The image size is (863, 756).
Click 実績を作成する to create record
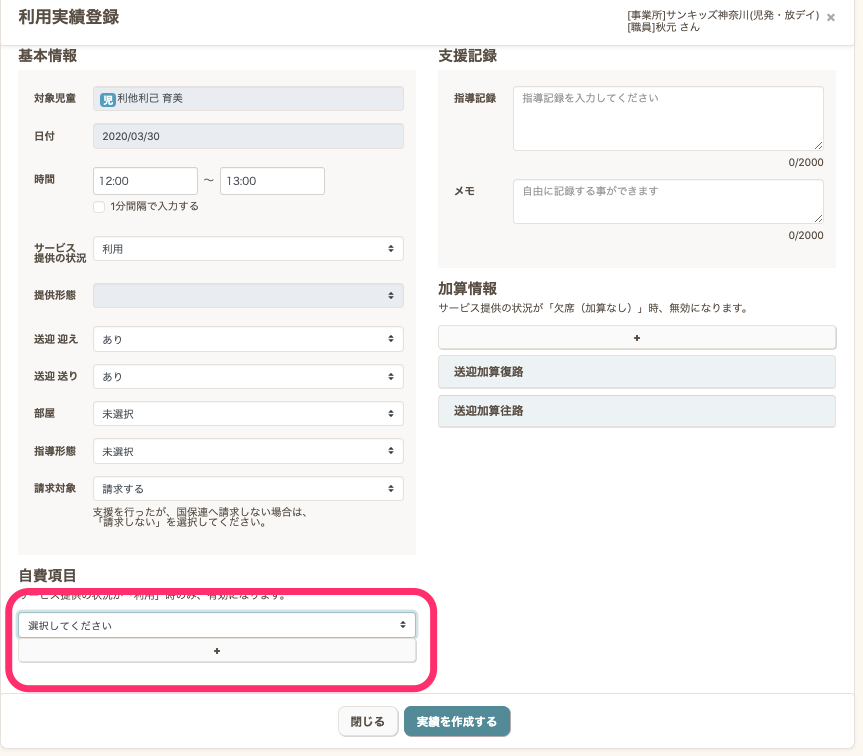pyautogui.click(x=457, y=721)
